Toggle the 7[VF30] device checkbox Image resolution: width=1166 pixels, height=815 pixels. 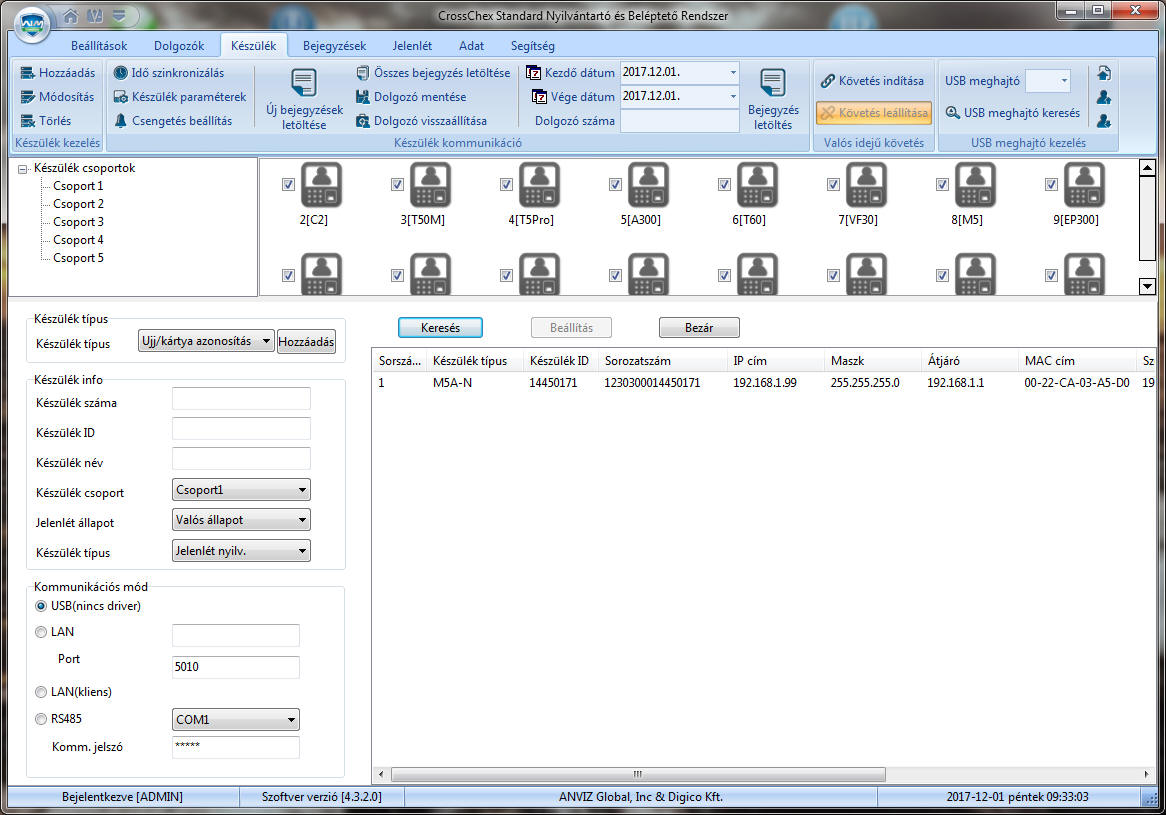click(x=833, y=184)
